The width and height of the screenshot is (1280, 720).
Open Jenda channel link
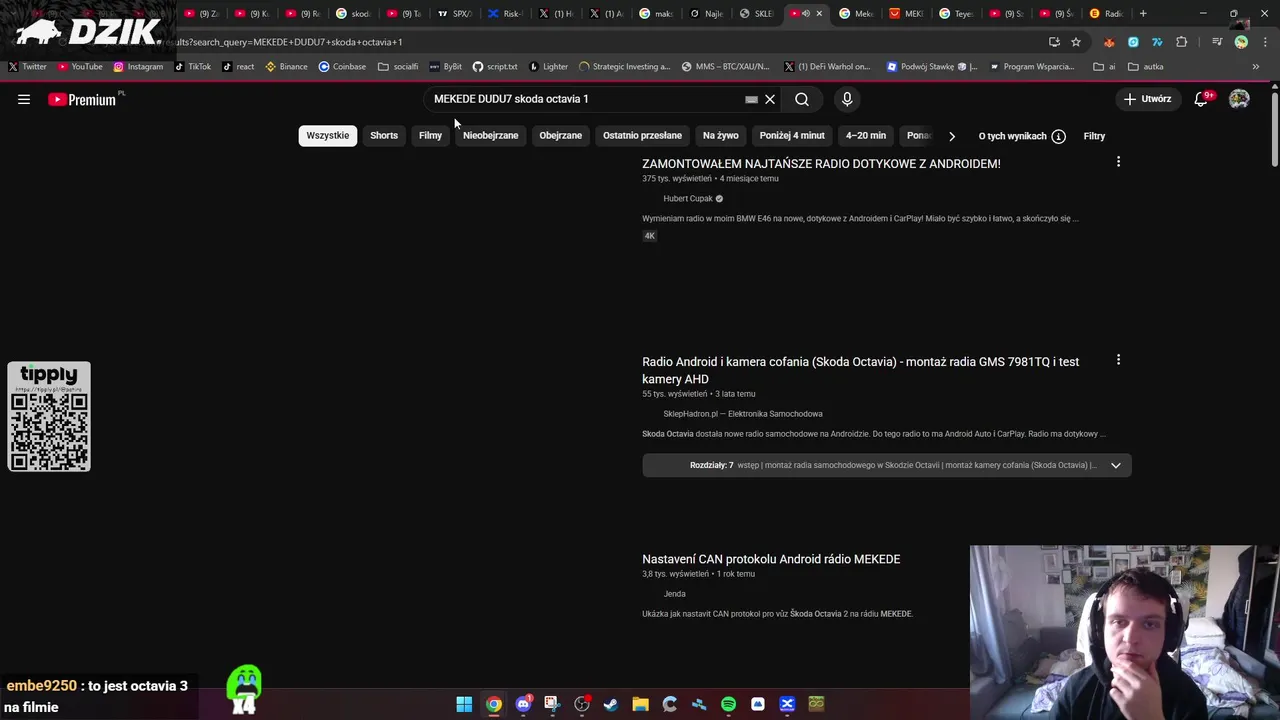(674, 593)
